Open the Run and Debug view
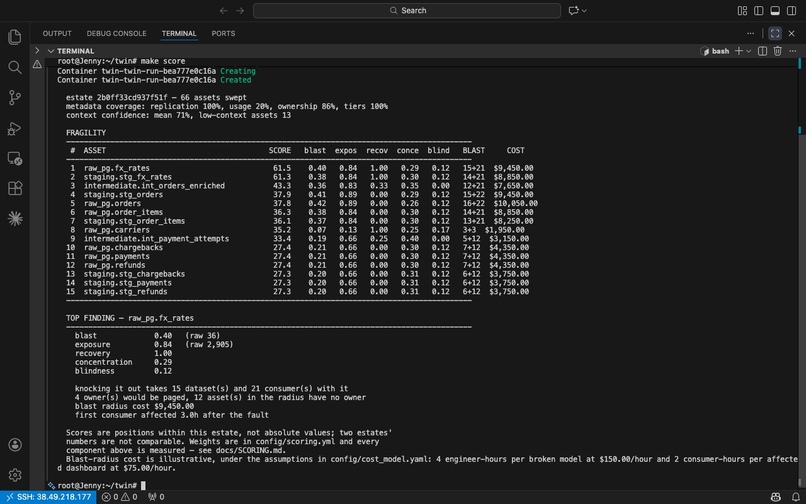This screenshot has width=806, height=504. (x=15, y=128)
